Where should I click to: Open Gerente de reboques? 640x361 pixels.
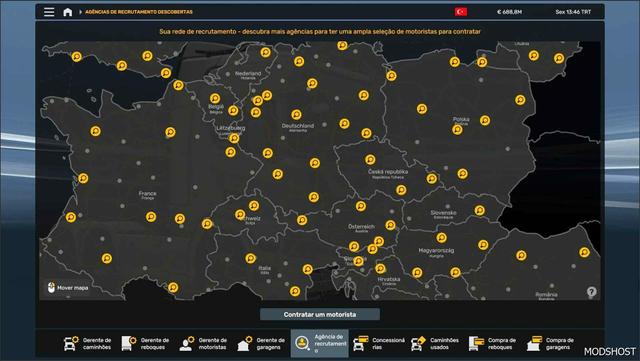click(145, 343)
